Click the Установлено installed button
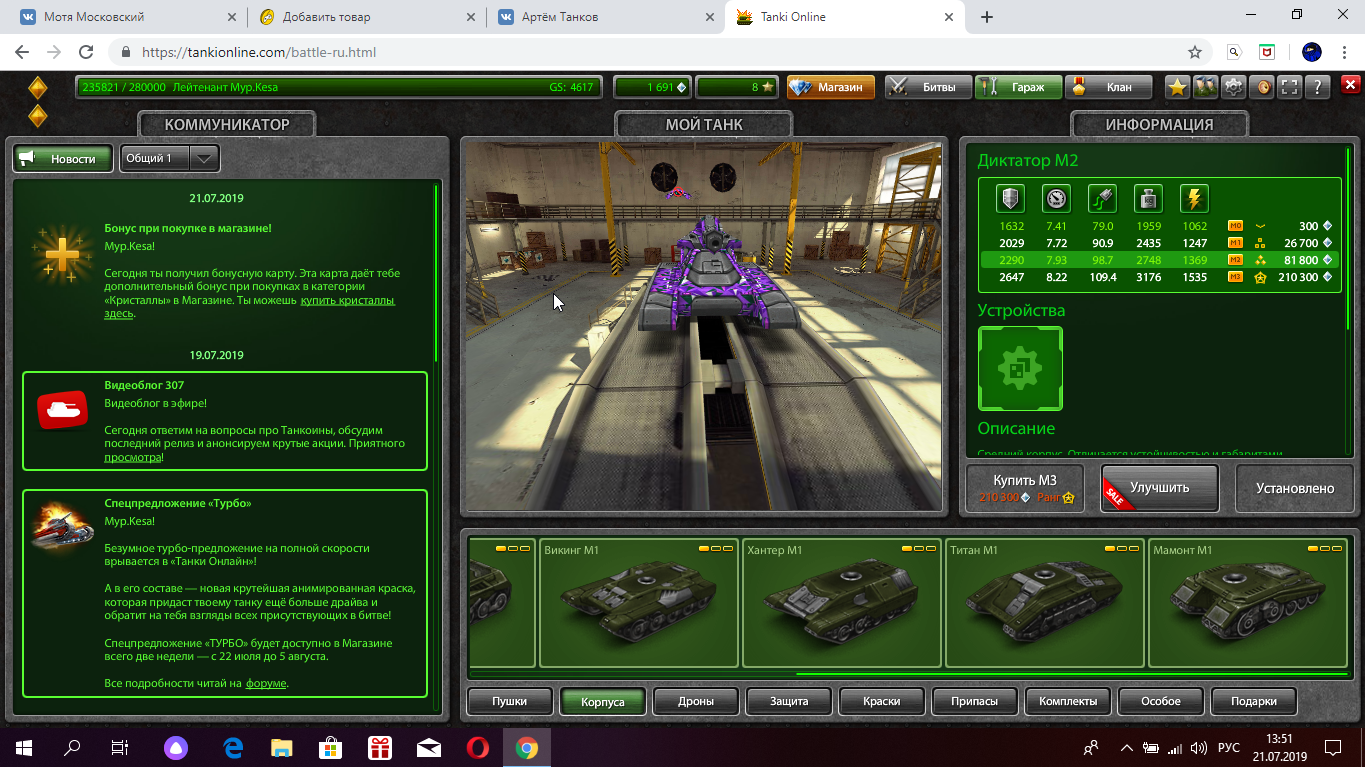 coord(1295,488)
